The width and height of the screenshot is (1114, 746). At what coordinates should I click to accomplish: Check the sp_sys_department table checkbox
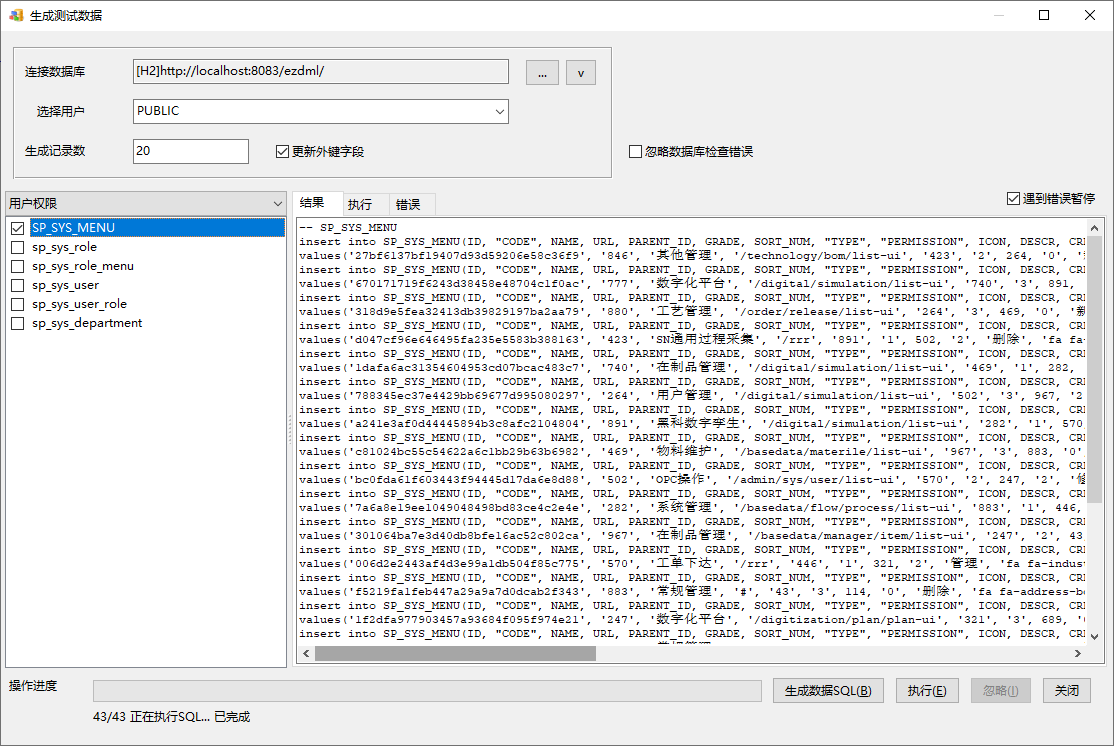[x=18, y=323]
